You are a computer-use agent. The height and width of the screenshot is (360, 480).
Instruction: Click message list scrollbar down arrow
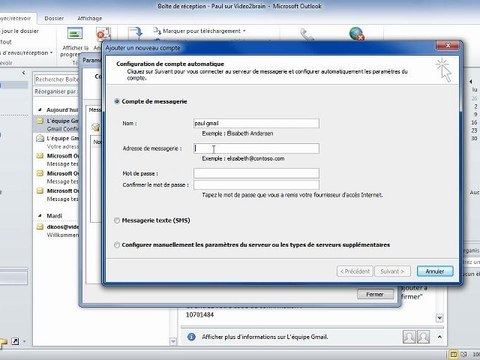coord(173,341)
